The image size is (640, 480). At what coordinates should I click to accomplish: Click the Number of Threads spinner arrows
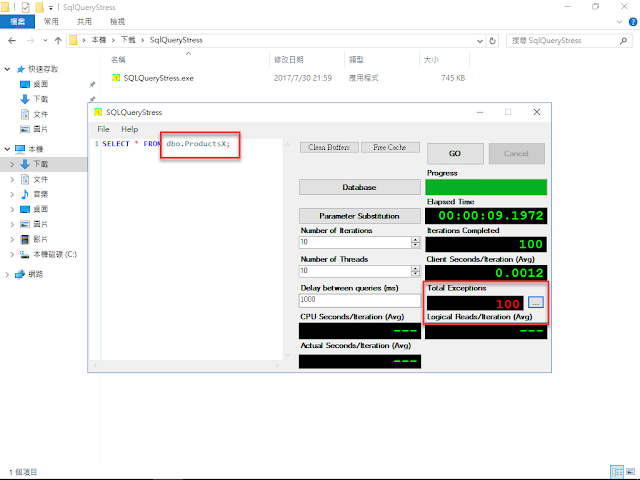coord(416,271)
